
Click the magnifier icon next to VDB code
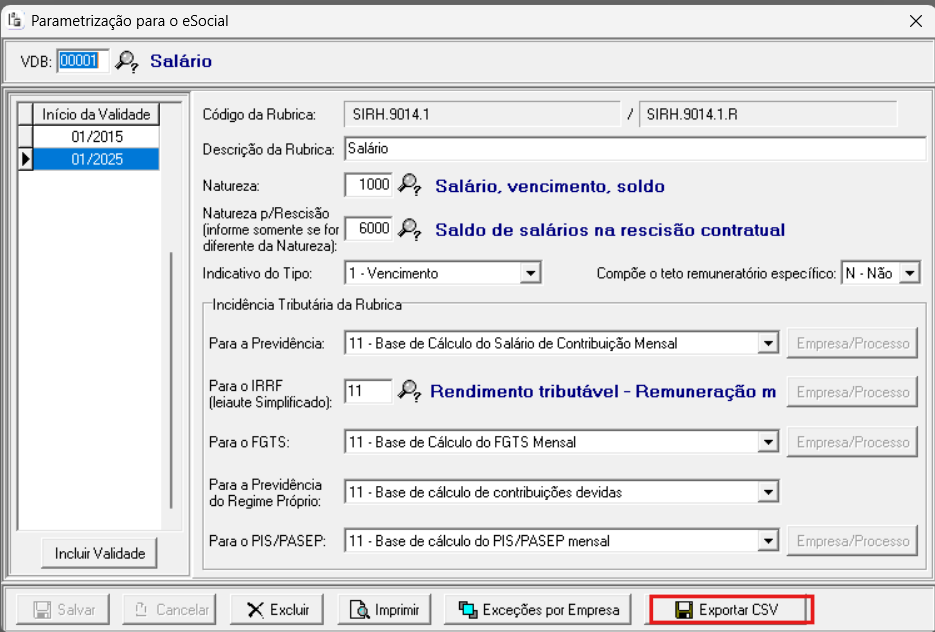[x=126, y=61]
